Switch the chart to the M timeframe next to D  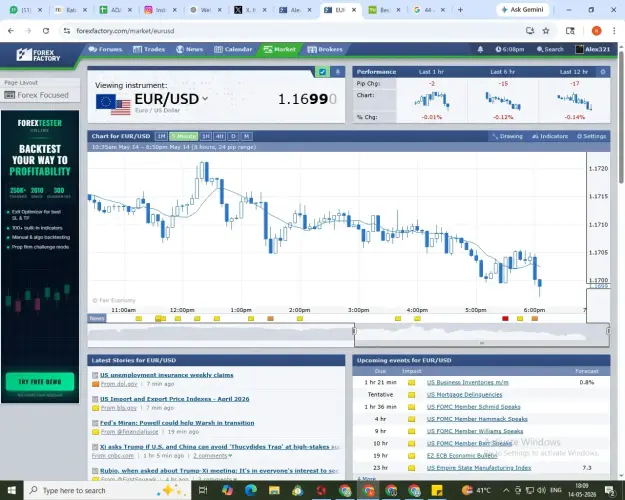point(246,136)
